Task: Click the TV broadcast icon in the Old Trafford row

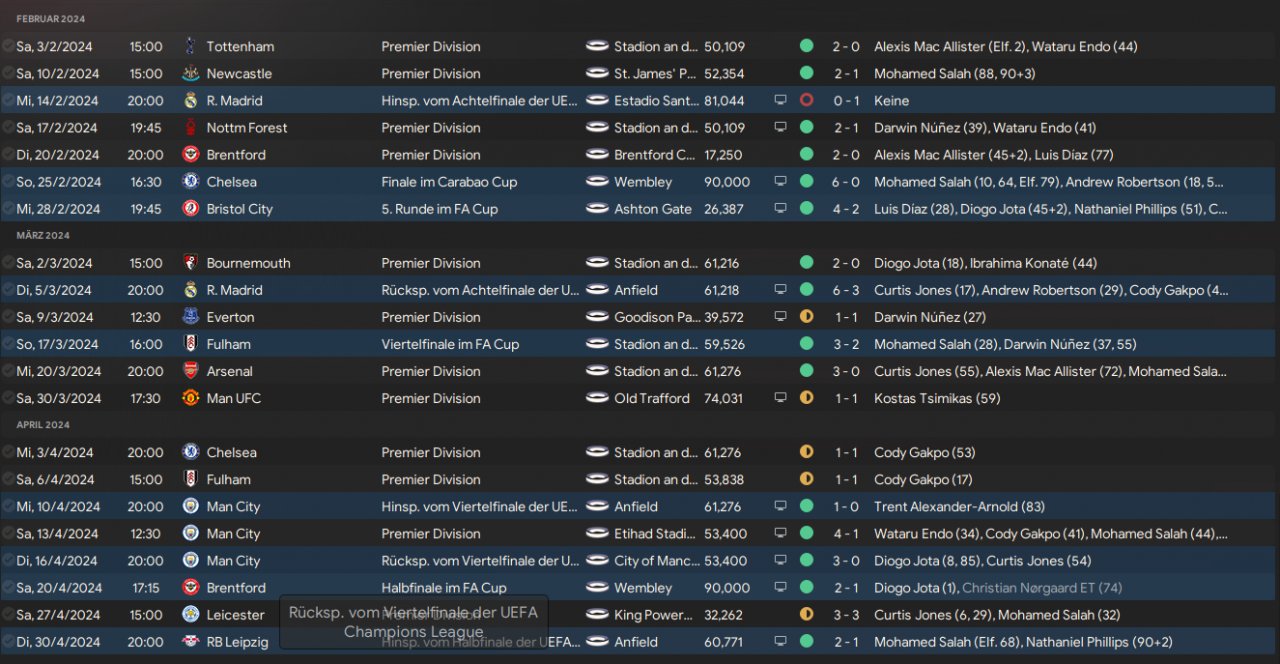Action: (x=780, y=398)
